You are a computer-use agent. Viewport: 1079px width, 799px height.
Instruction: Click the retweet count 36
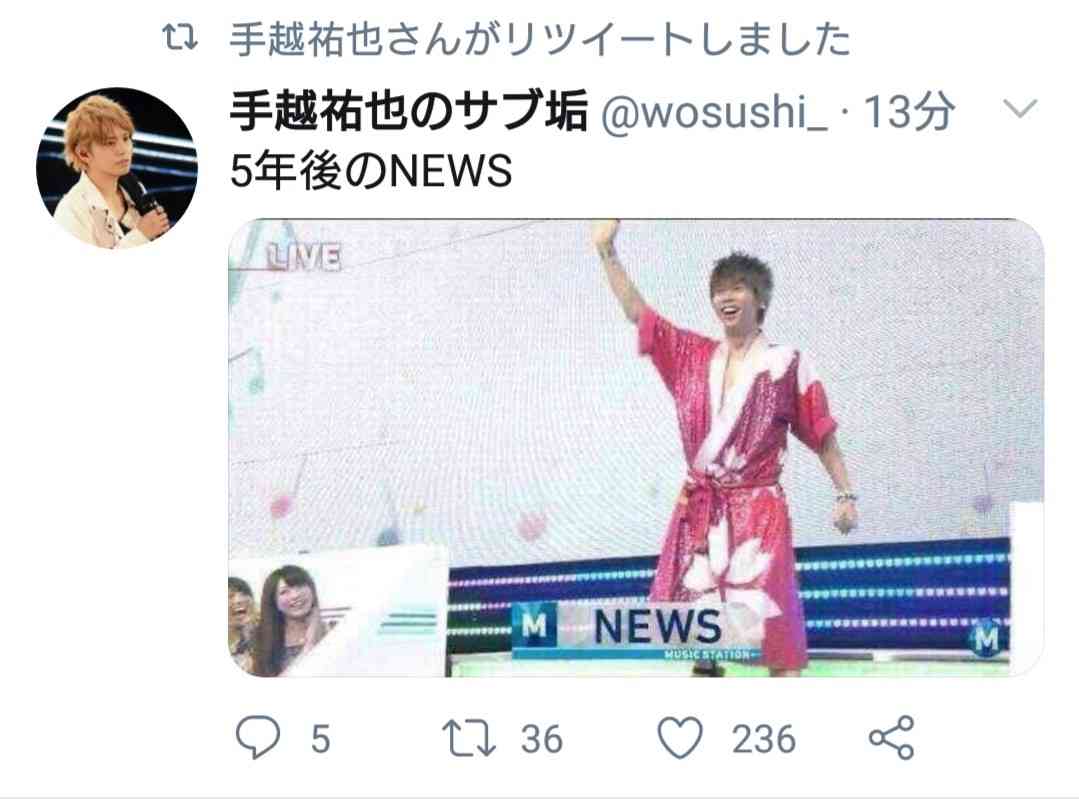pyautogui.click(x=542, y=740)
